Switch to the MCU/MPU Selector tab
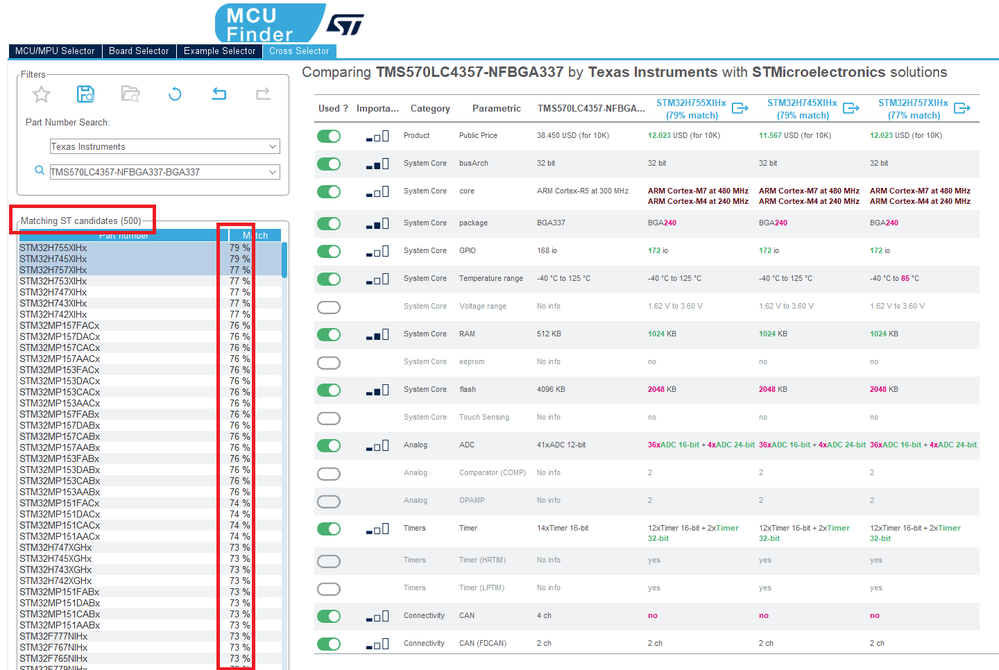Image resolution: width=999 pixels, height=670 pixels. 55,51
